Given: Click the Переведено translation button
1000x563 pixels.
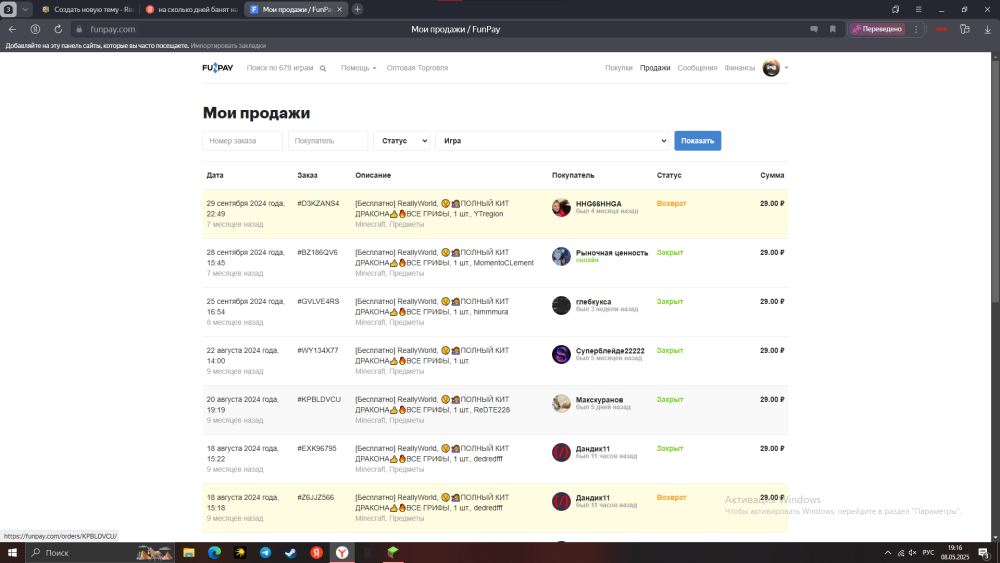Looking at the screenshot, I should point(878,29).
